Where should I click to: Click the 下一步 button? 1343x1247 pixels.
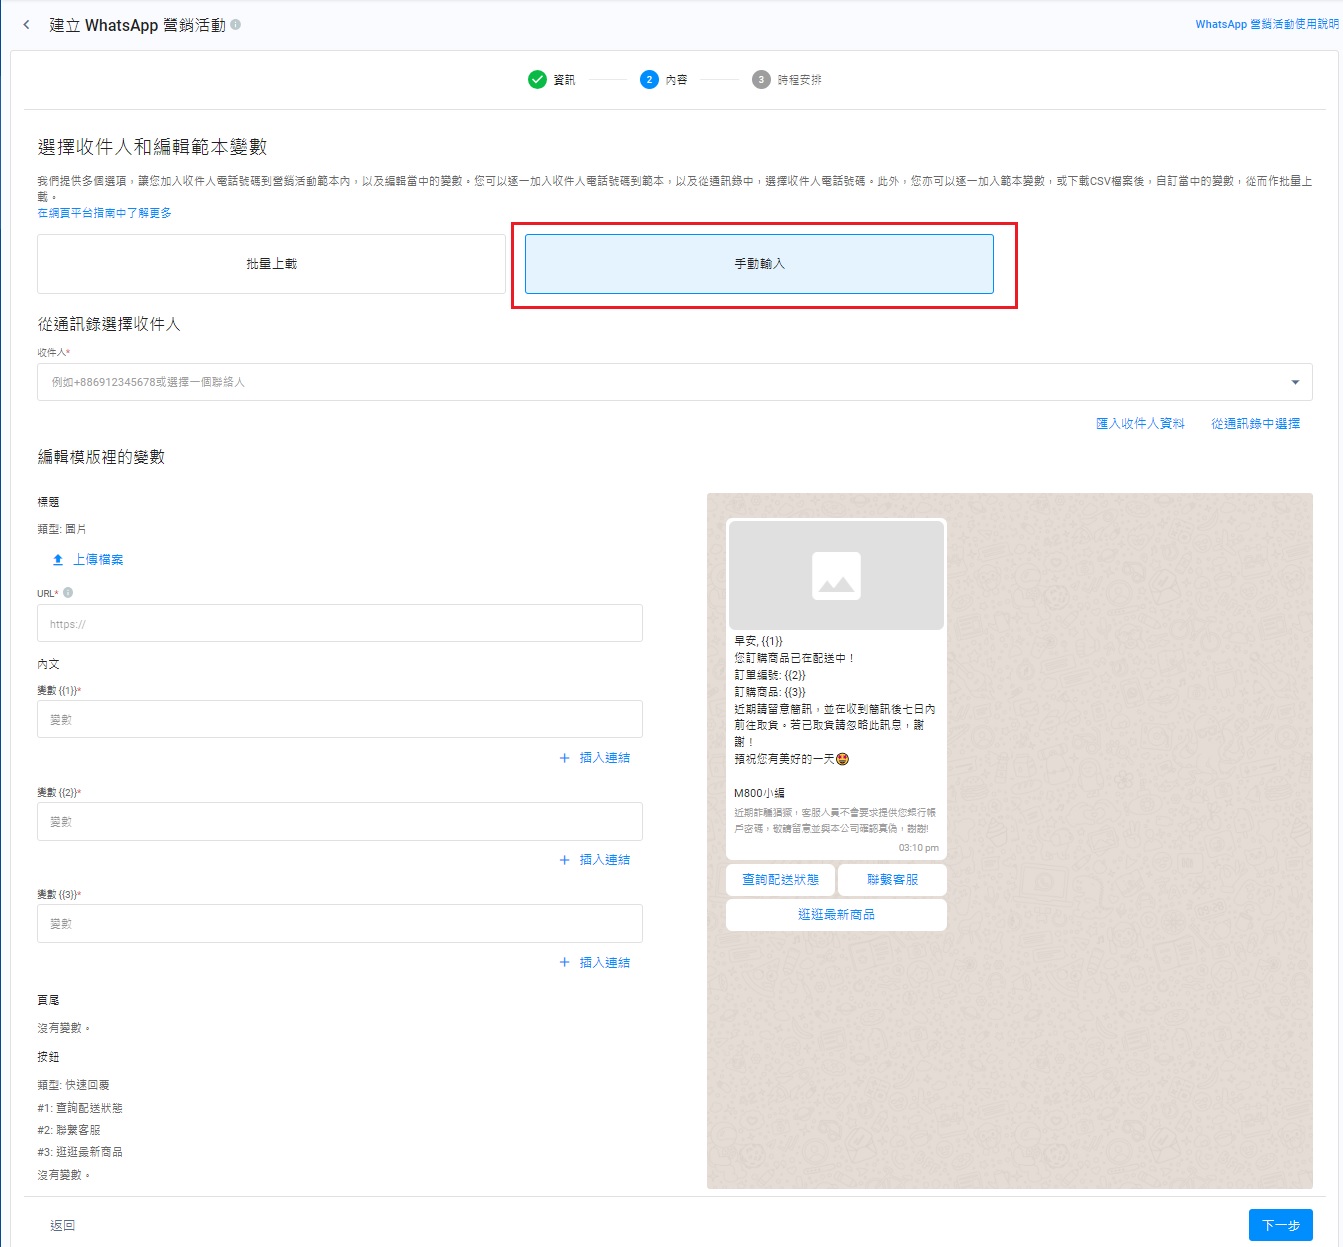tap(1280, 1225)
